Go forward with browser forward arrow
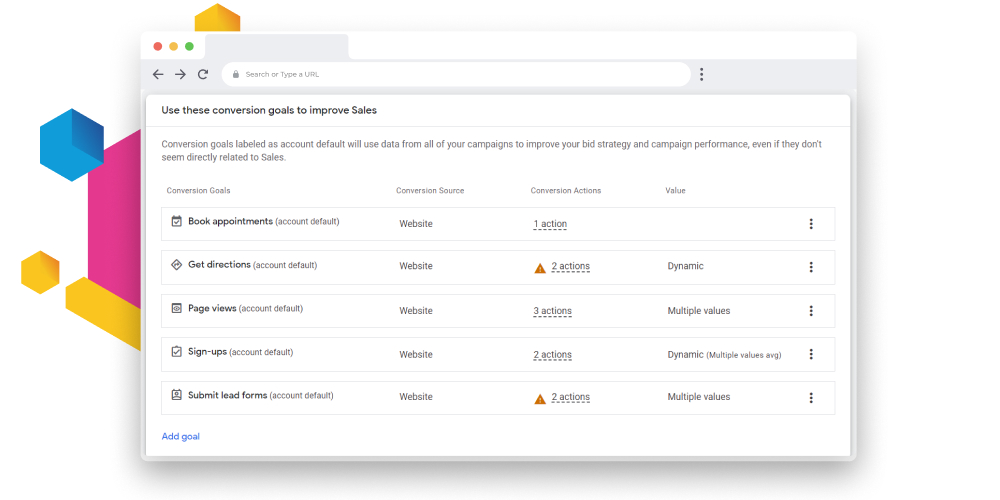 point(180,74)
